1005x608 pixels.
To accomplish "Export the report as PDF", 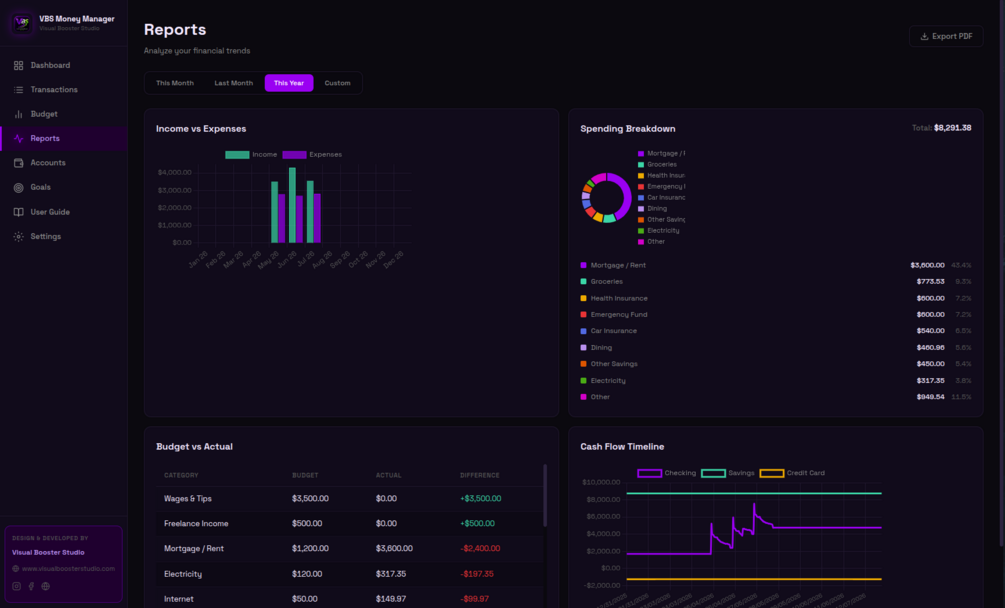I will [946, 37].
